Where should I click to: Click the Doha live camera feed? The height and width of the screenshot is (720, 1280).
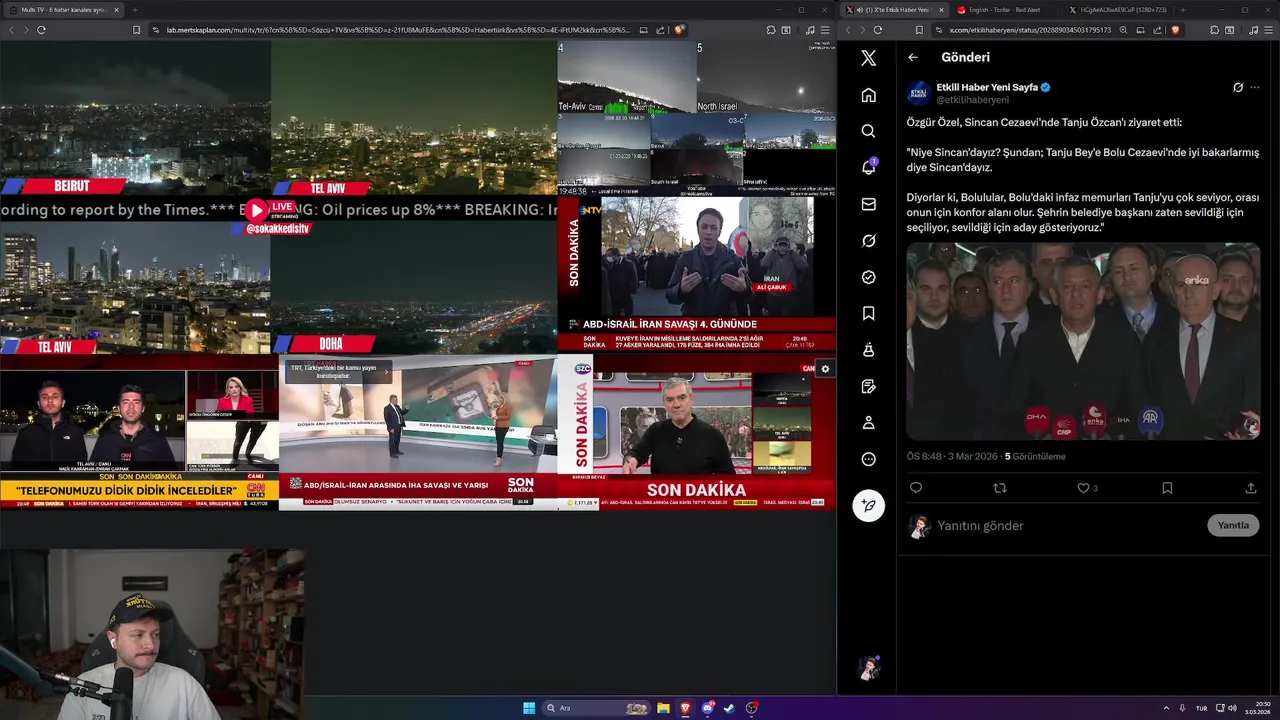point(414,287)
